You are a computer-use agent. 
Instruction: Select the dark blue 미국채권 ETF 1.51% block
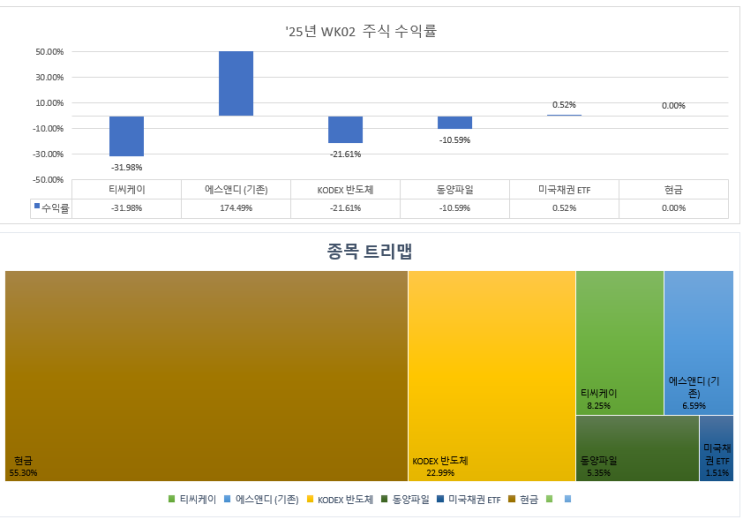(716, 448)
